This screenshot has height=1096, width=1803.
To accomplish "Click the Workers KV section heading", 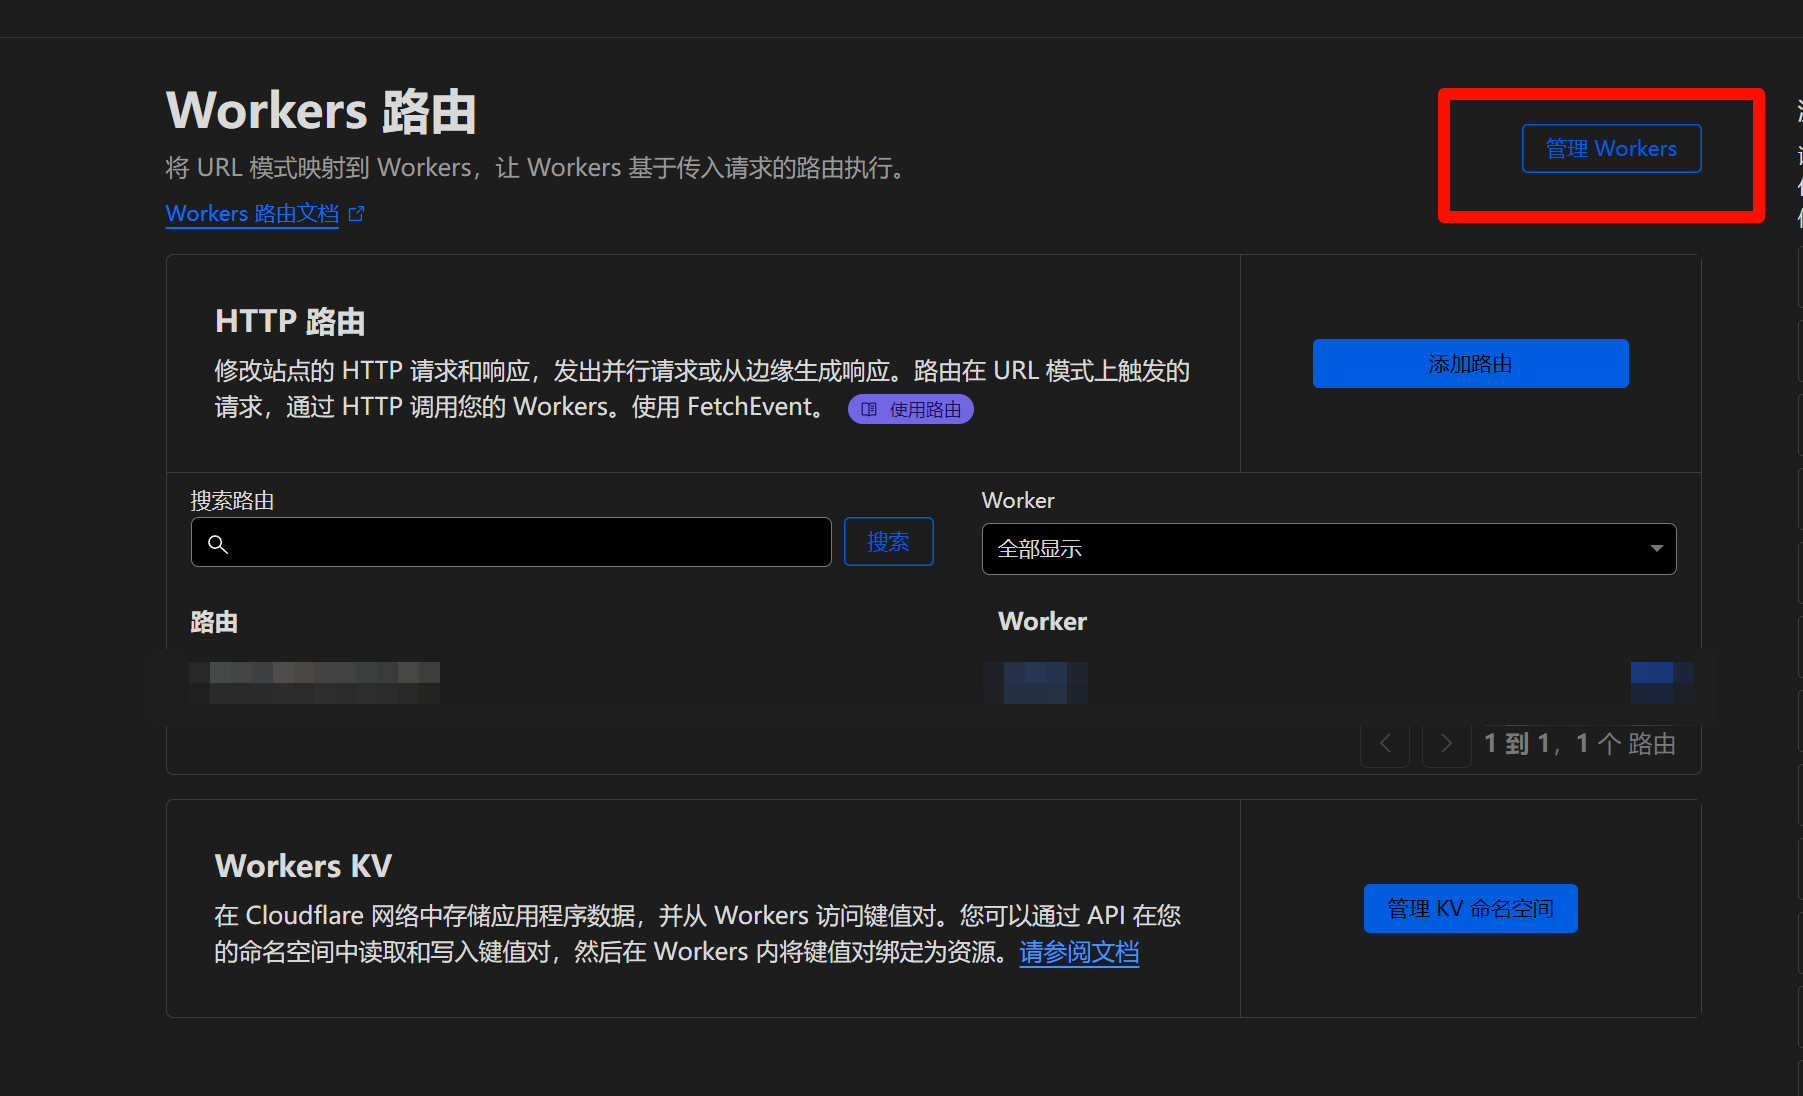I will (303, 865).
